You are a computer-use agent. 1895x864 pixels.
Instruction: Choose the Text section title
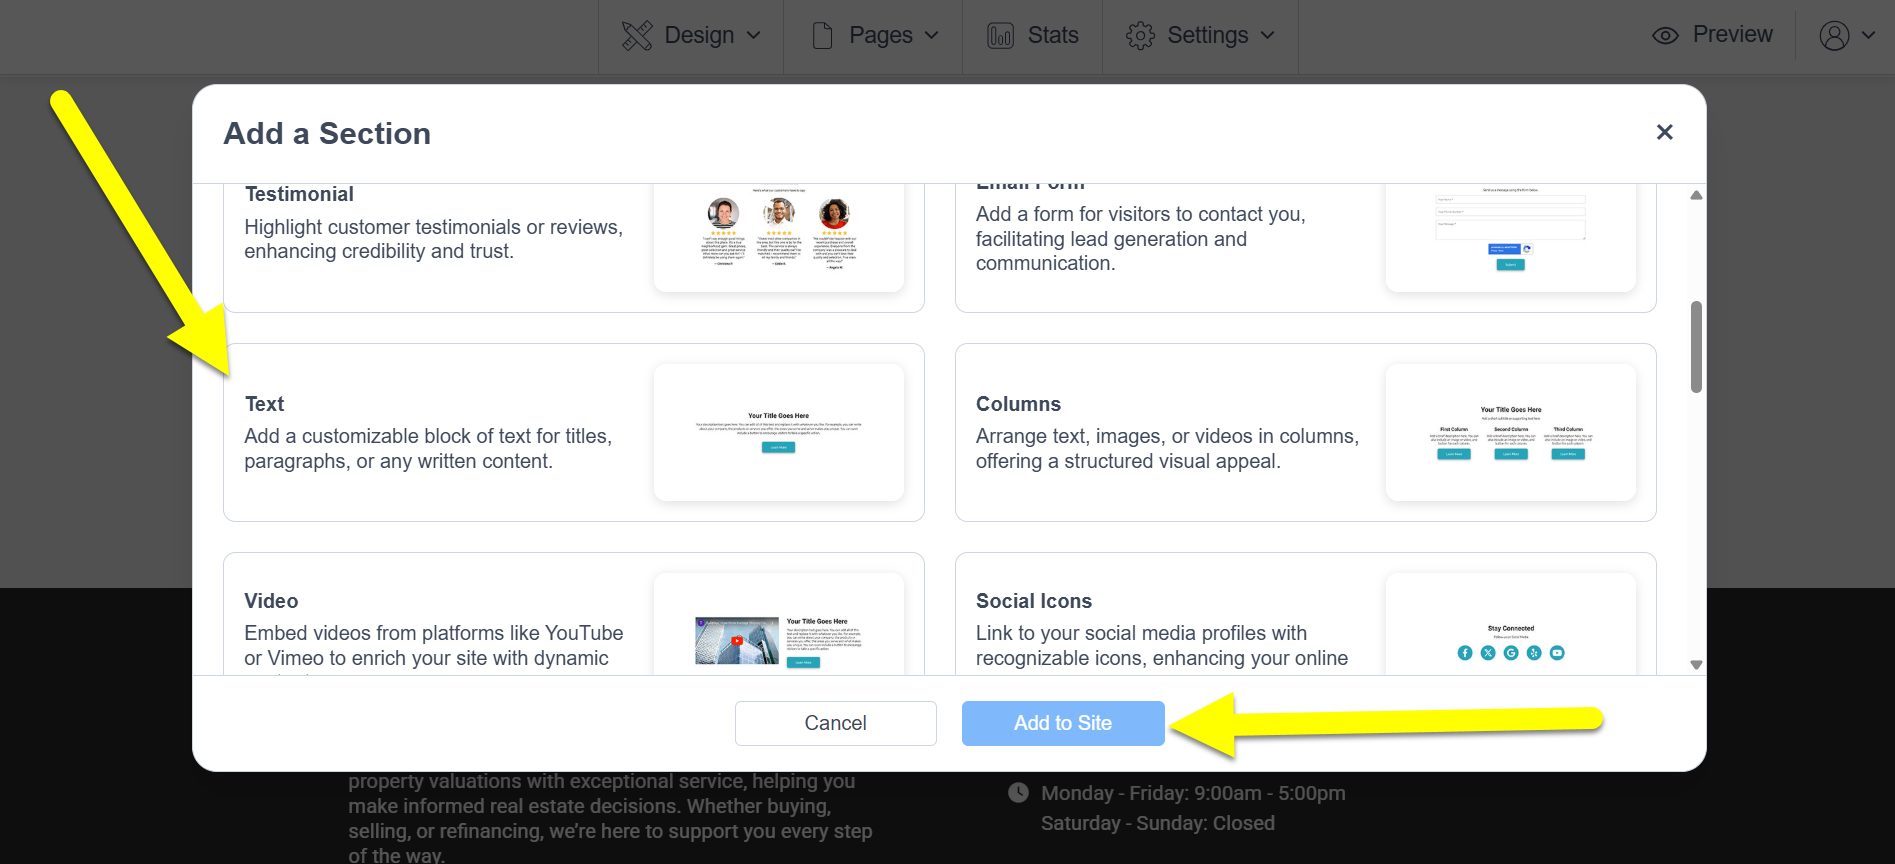coord(264,404)
